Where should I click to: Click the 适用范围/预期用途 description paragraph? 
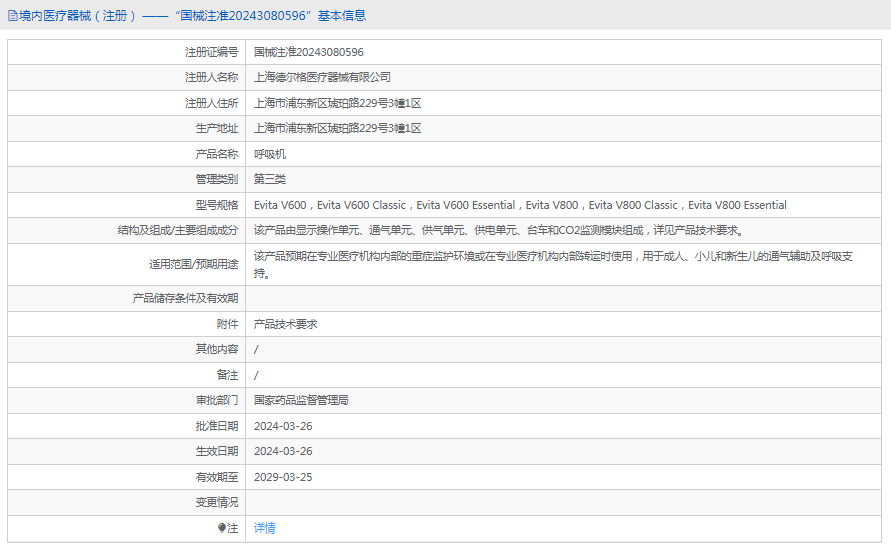pyautogui.click(x=553, y=265)
